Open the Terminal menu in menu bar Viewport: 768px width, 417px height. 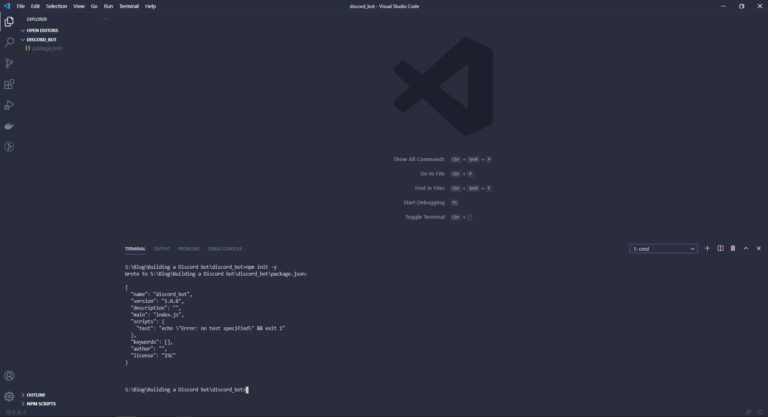point(129,6)
